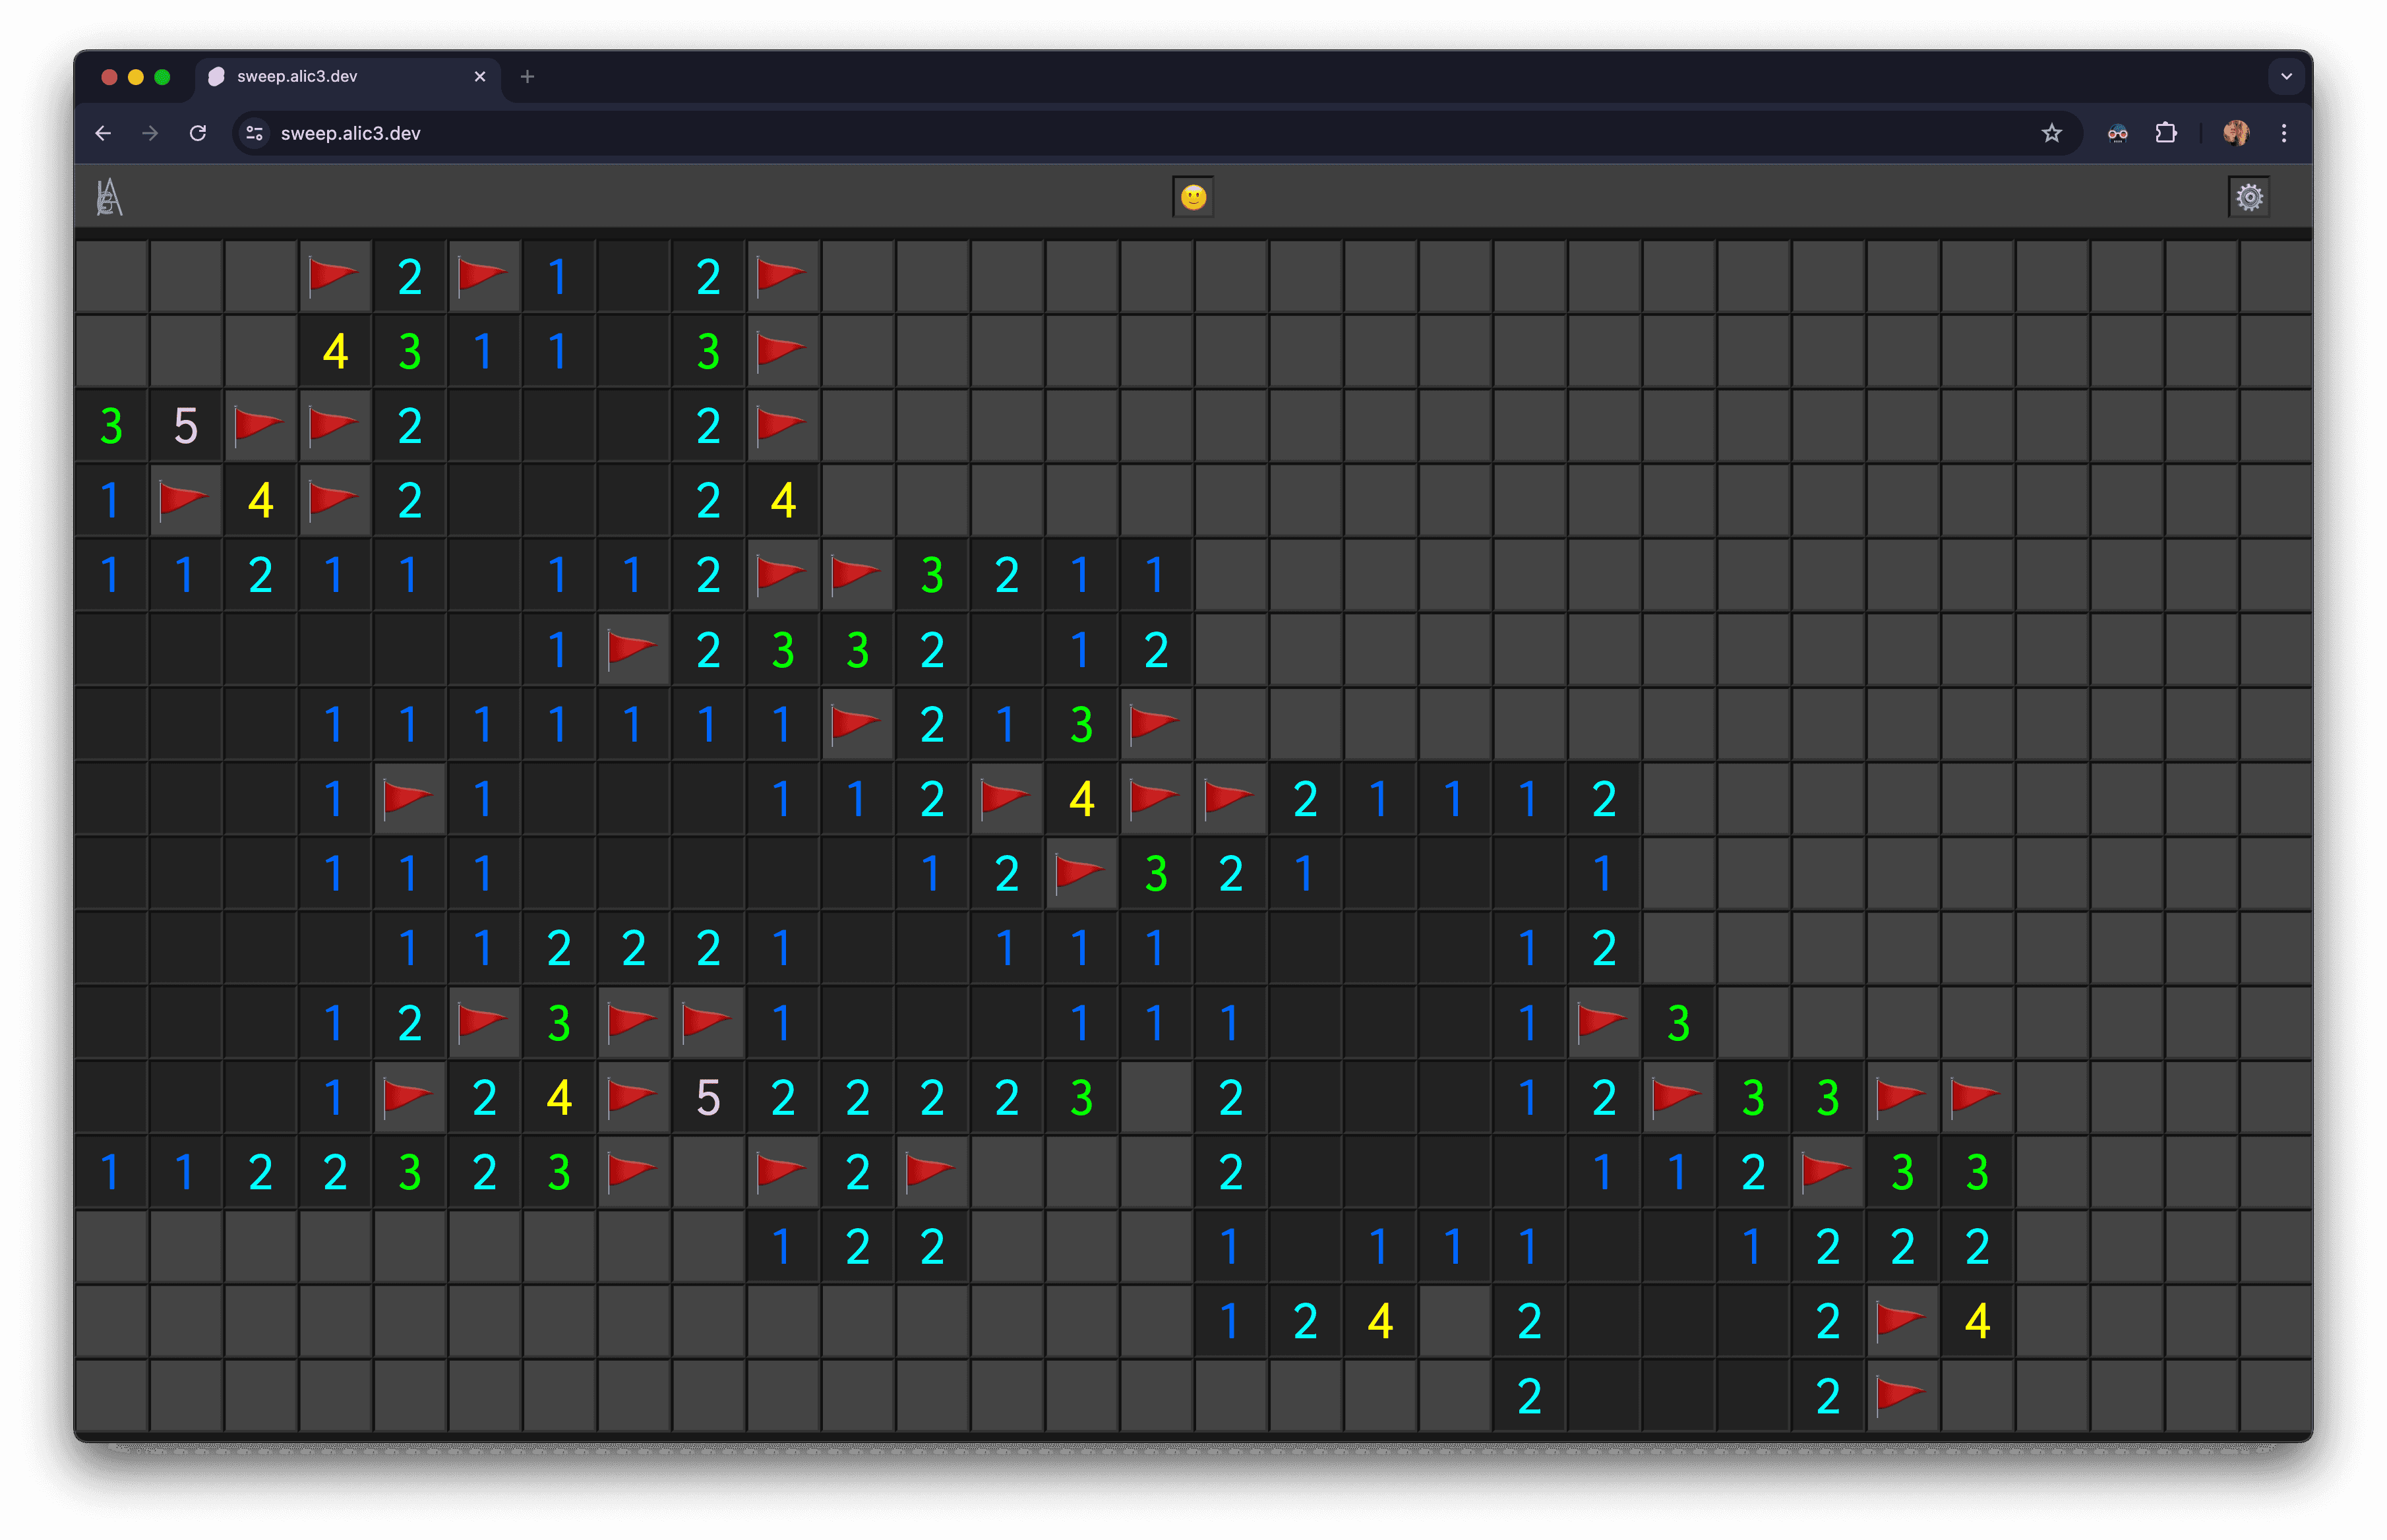Image resolution: width=2387 pixels, height=1540 pixels.
Task: Click the alic3 logo in the game header
Action: coord(109,197)
